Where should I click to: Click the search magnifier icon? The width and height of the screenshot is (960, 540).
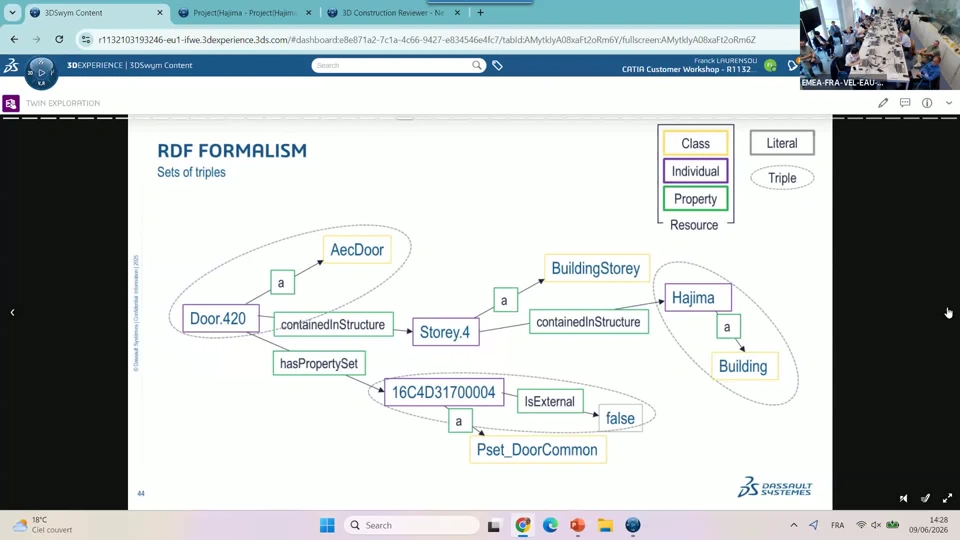coord(476,65)
